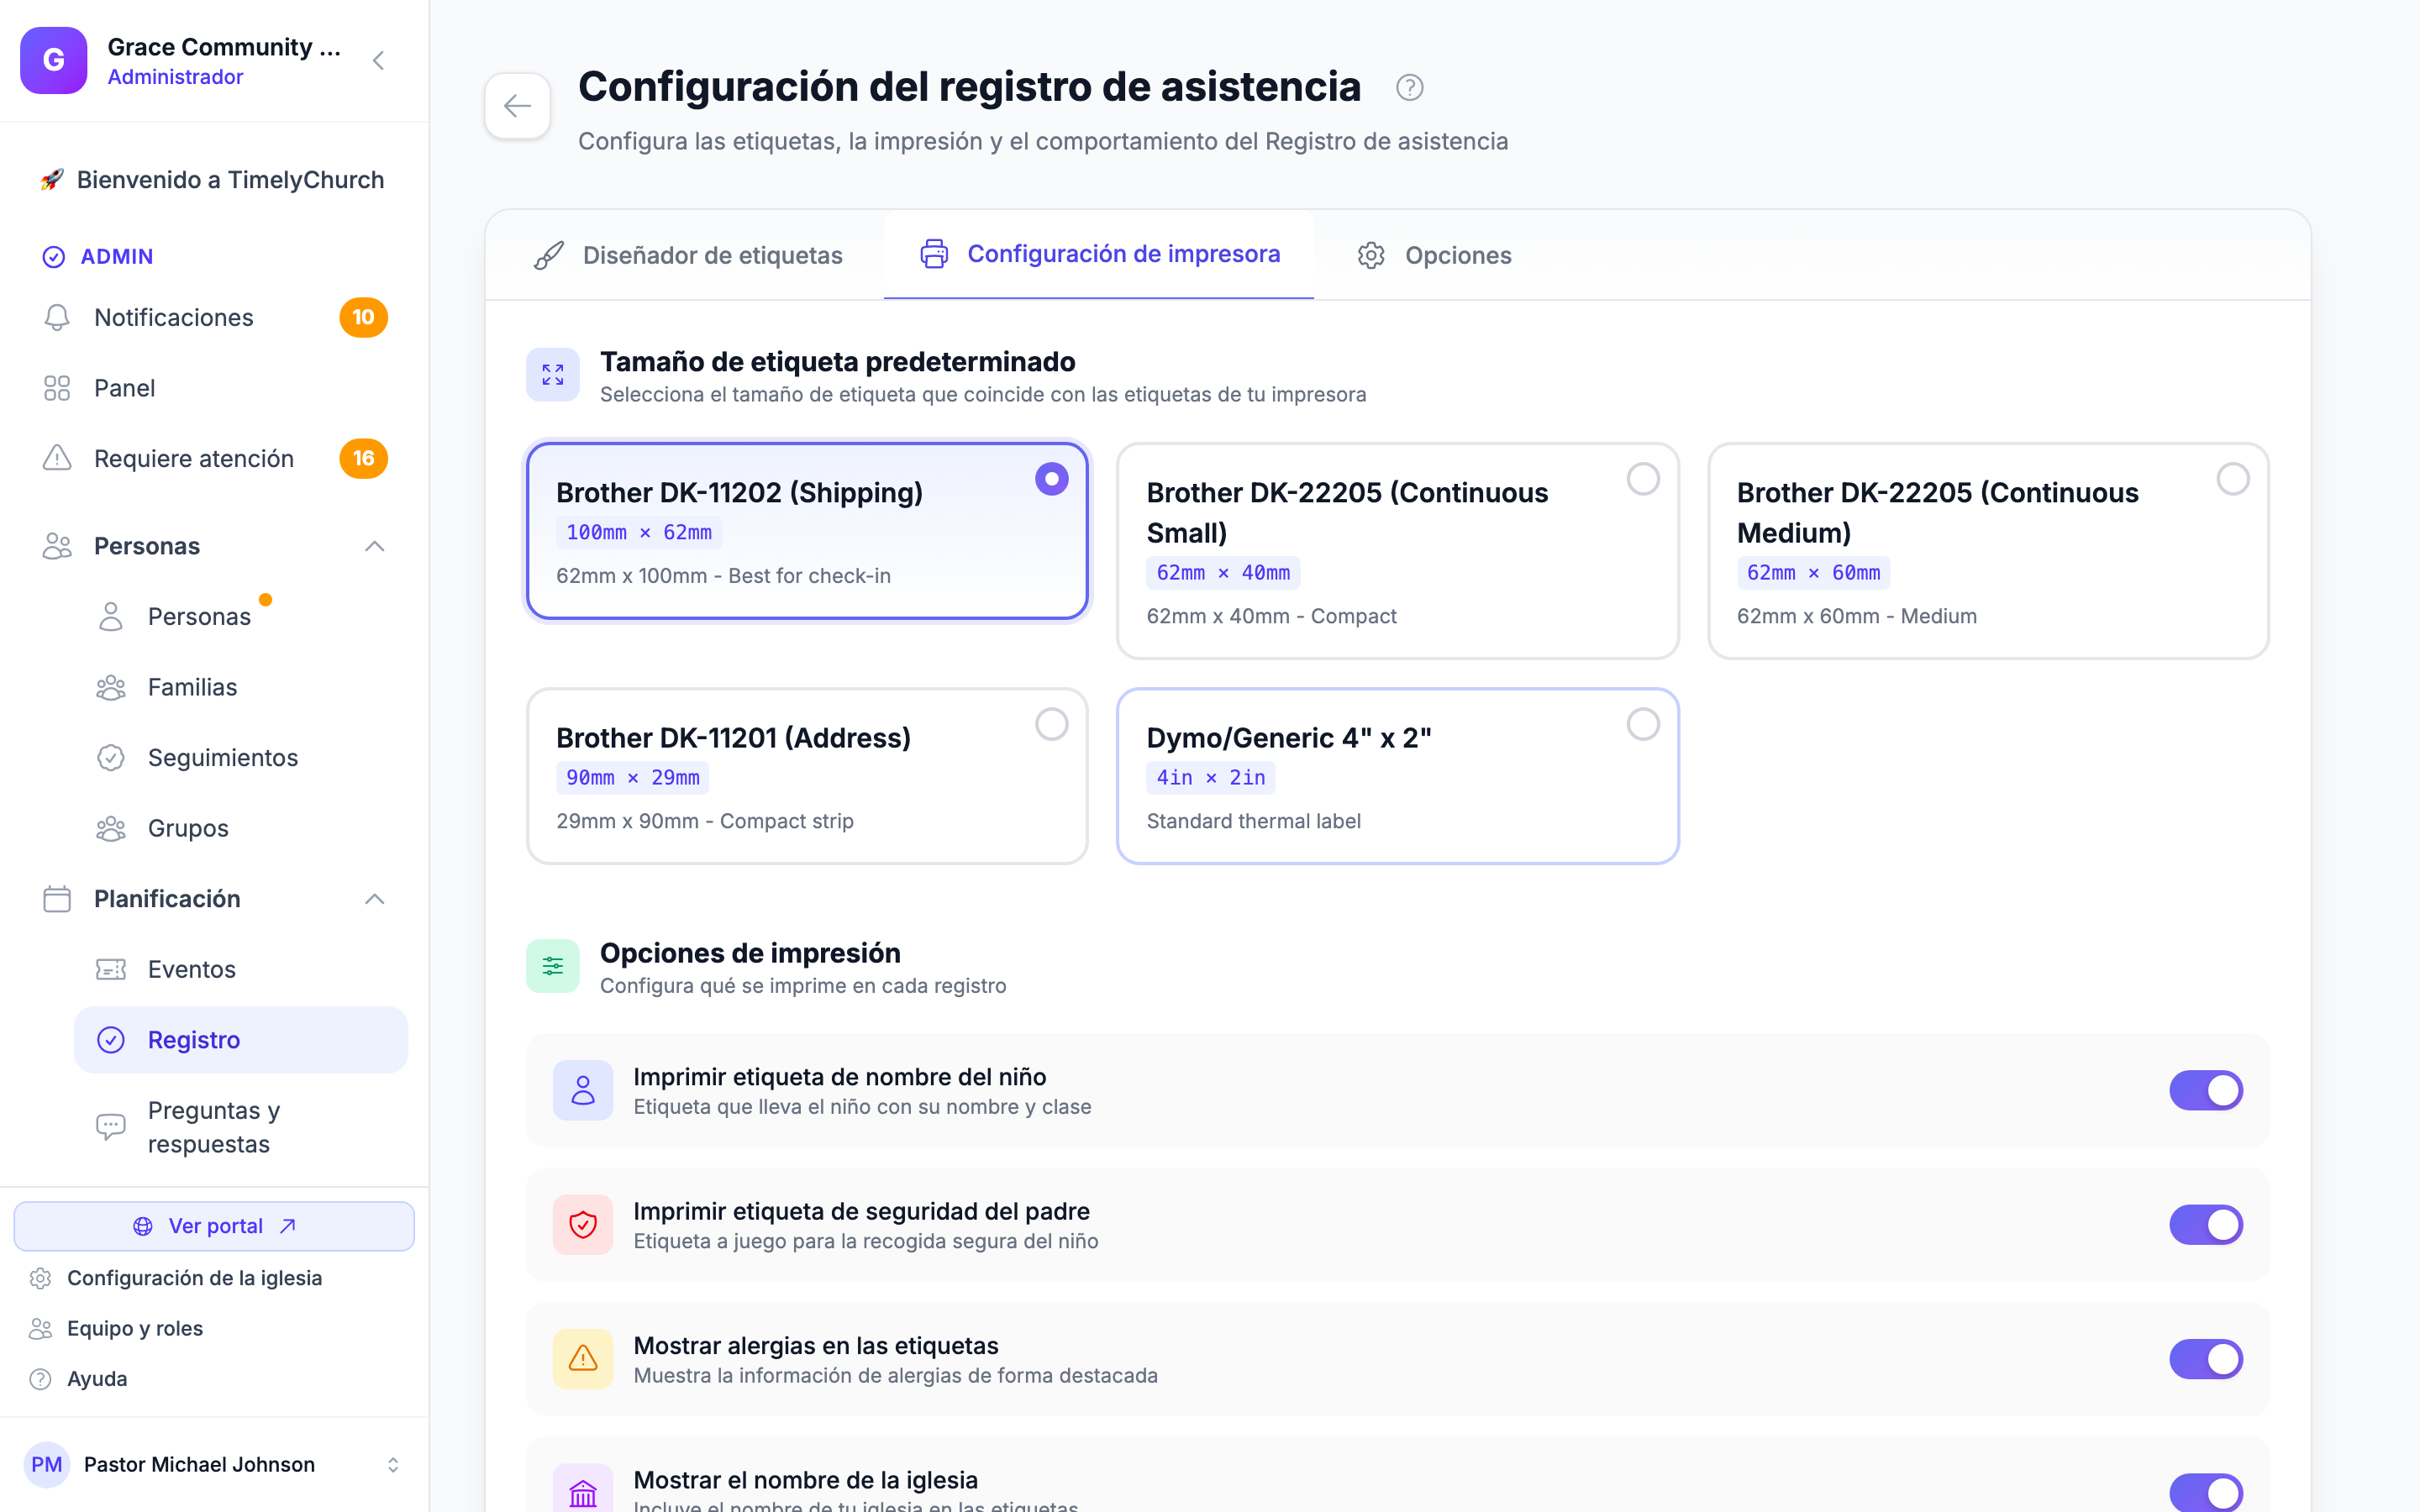Toggle Imprimir etiqueta de nombre del niño
The height and width of the screenshot is (1512, 2420).
[x=2206, y=1090]
